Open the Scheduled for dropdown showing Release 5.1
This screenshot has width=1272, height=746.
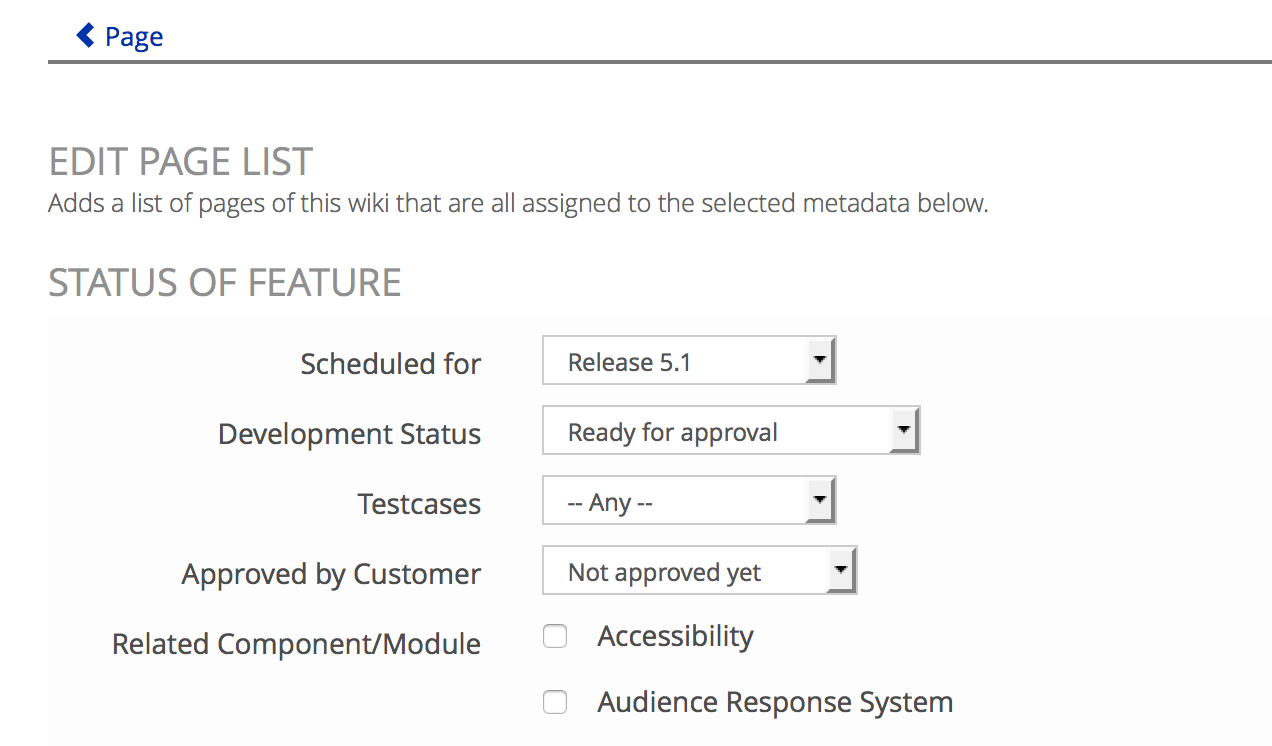tap(689, 361)
